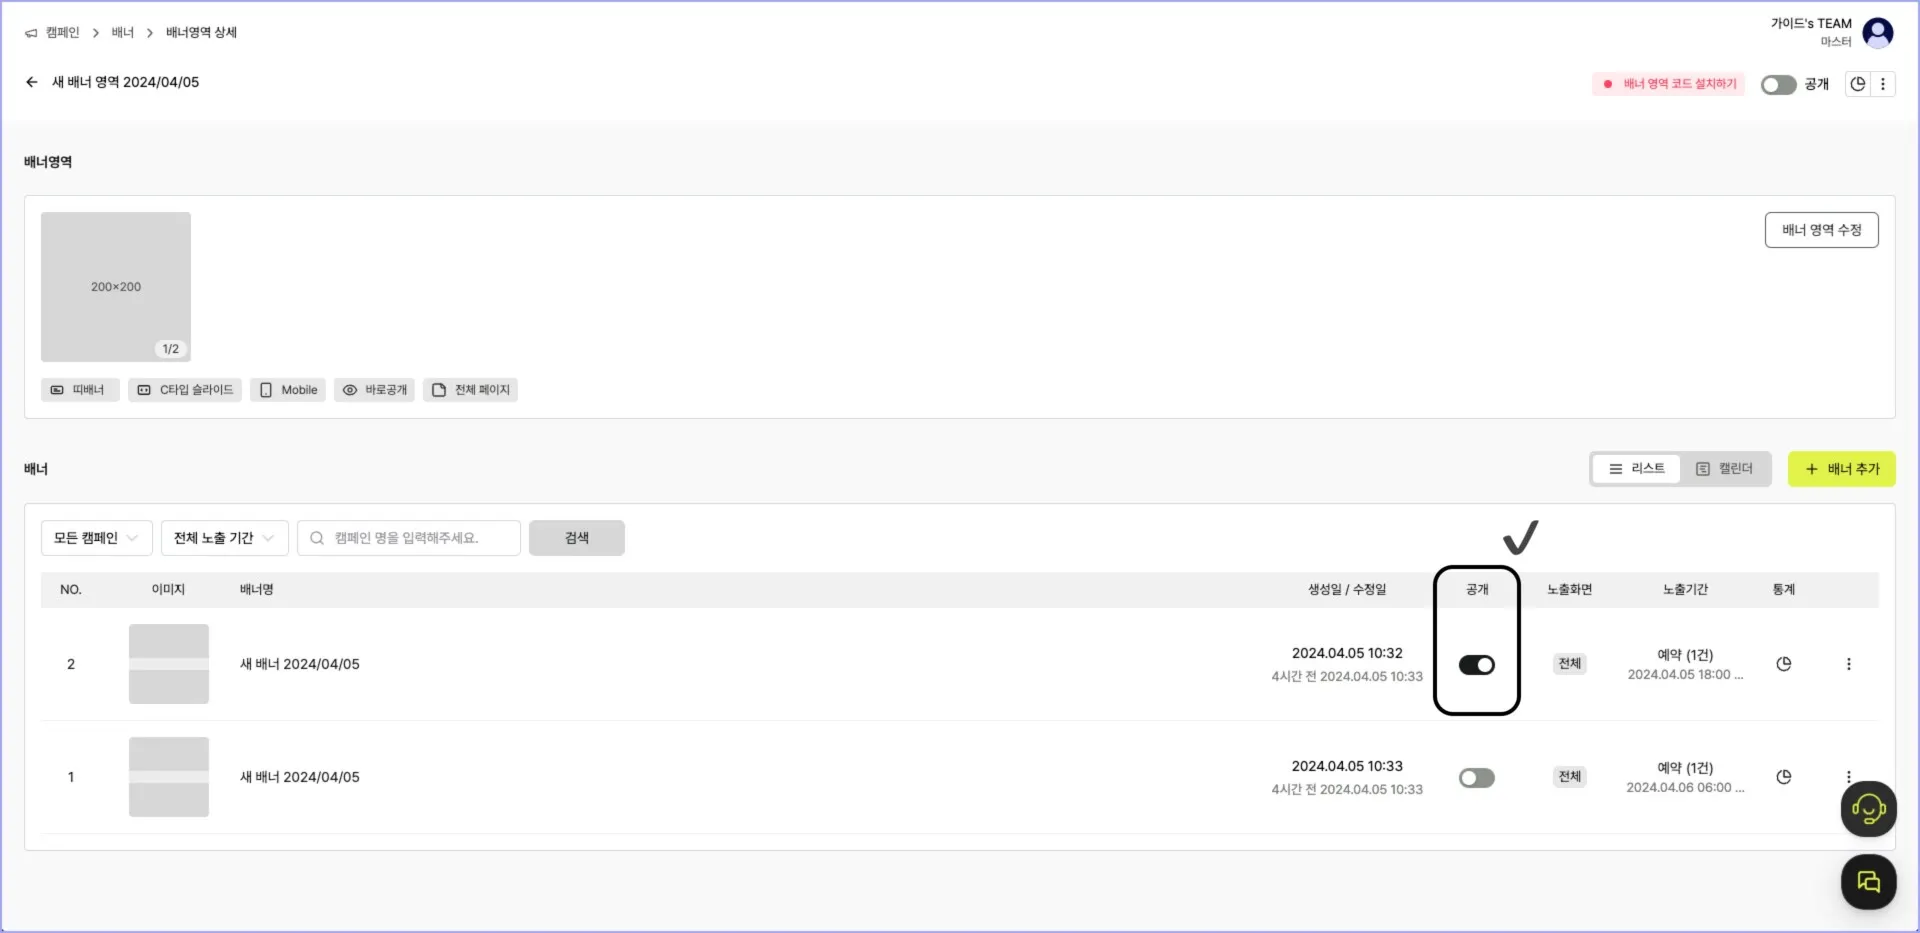
Task: Open thumbnail image of banner No. 1
Action: pos(169,777)
